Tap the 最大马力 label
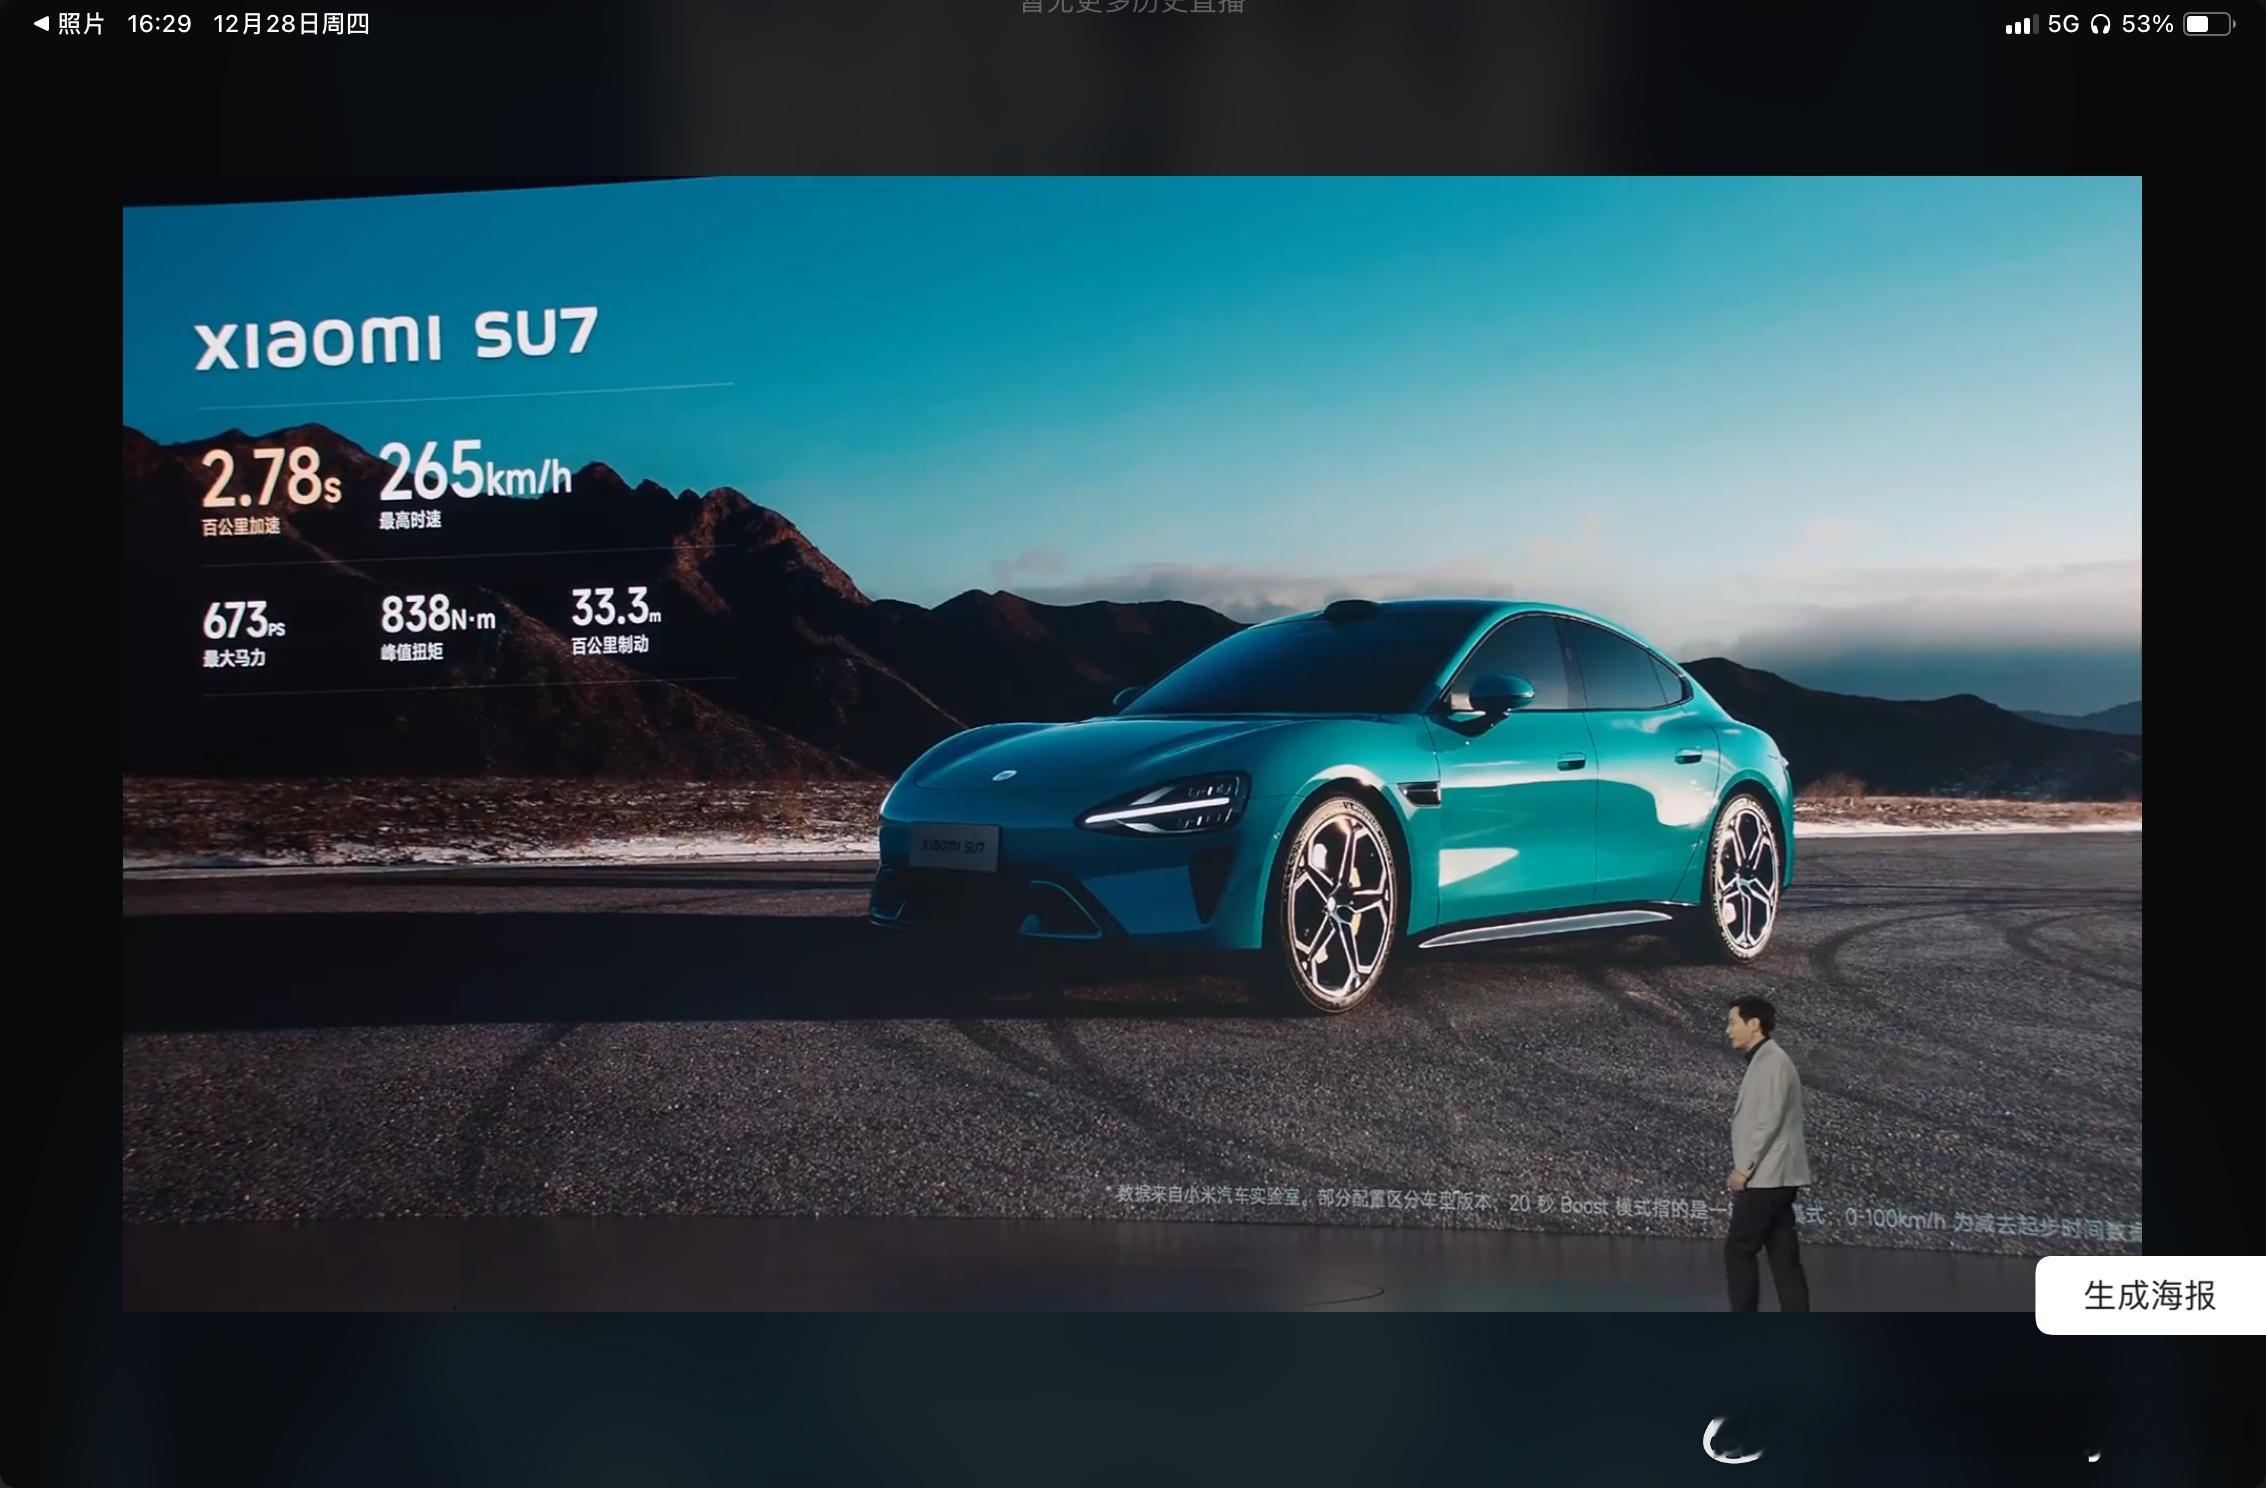2266x1488 pixels. [x=234, y=657]
